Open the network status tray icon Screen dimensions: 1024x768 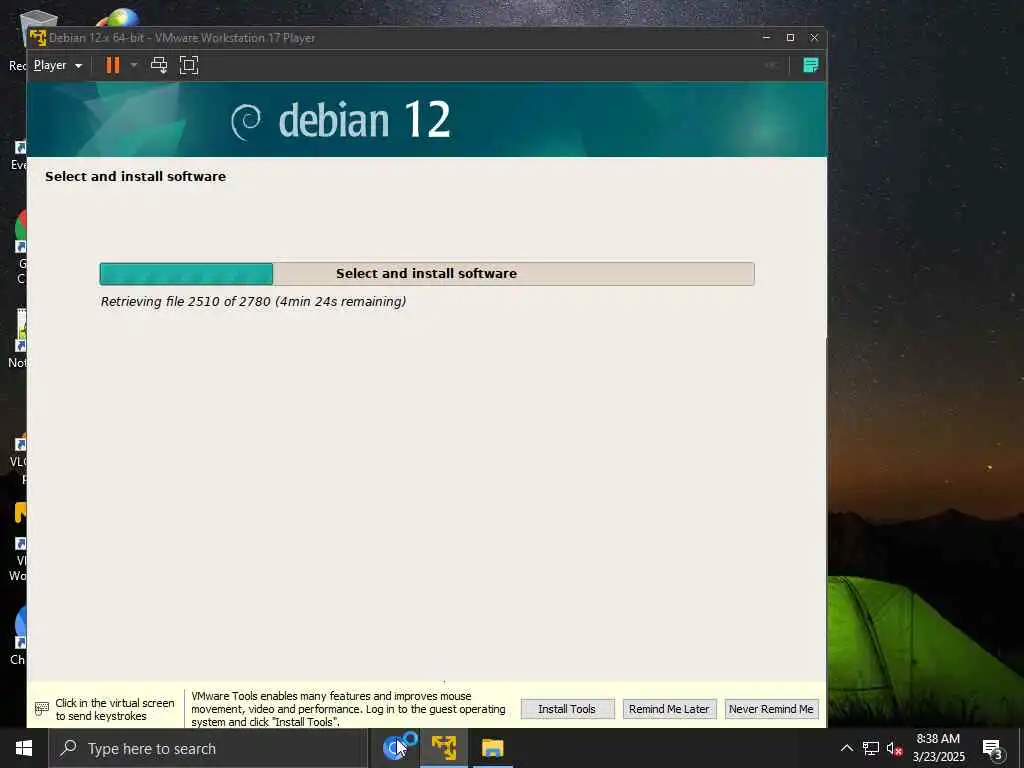[871, 748]
